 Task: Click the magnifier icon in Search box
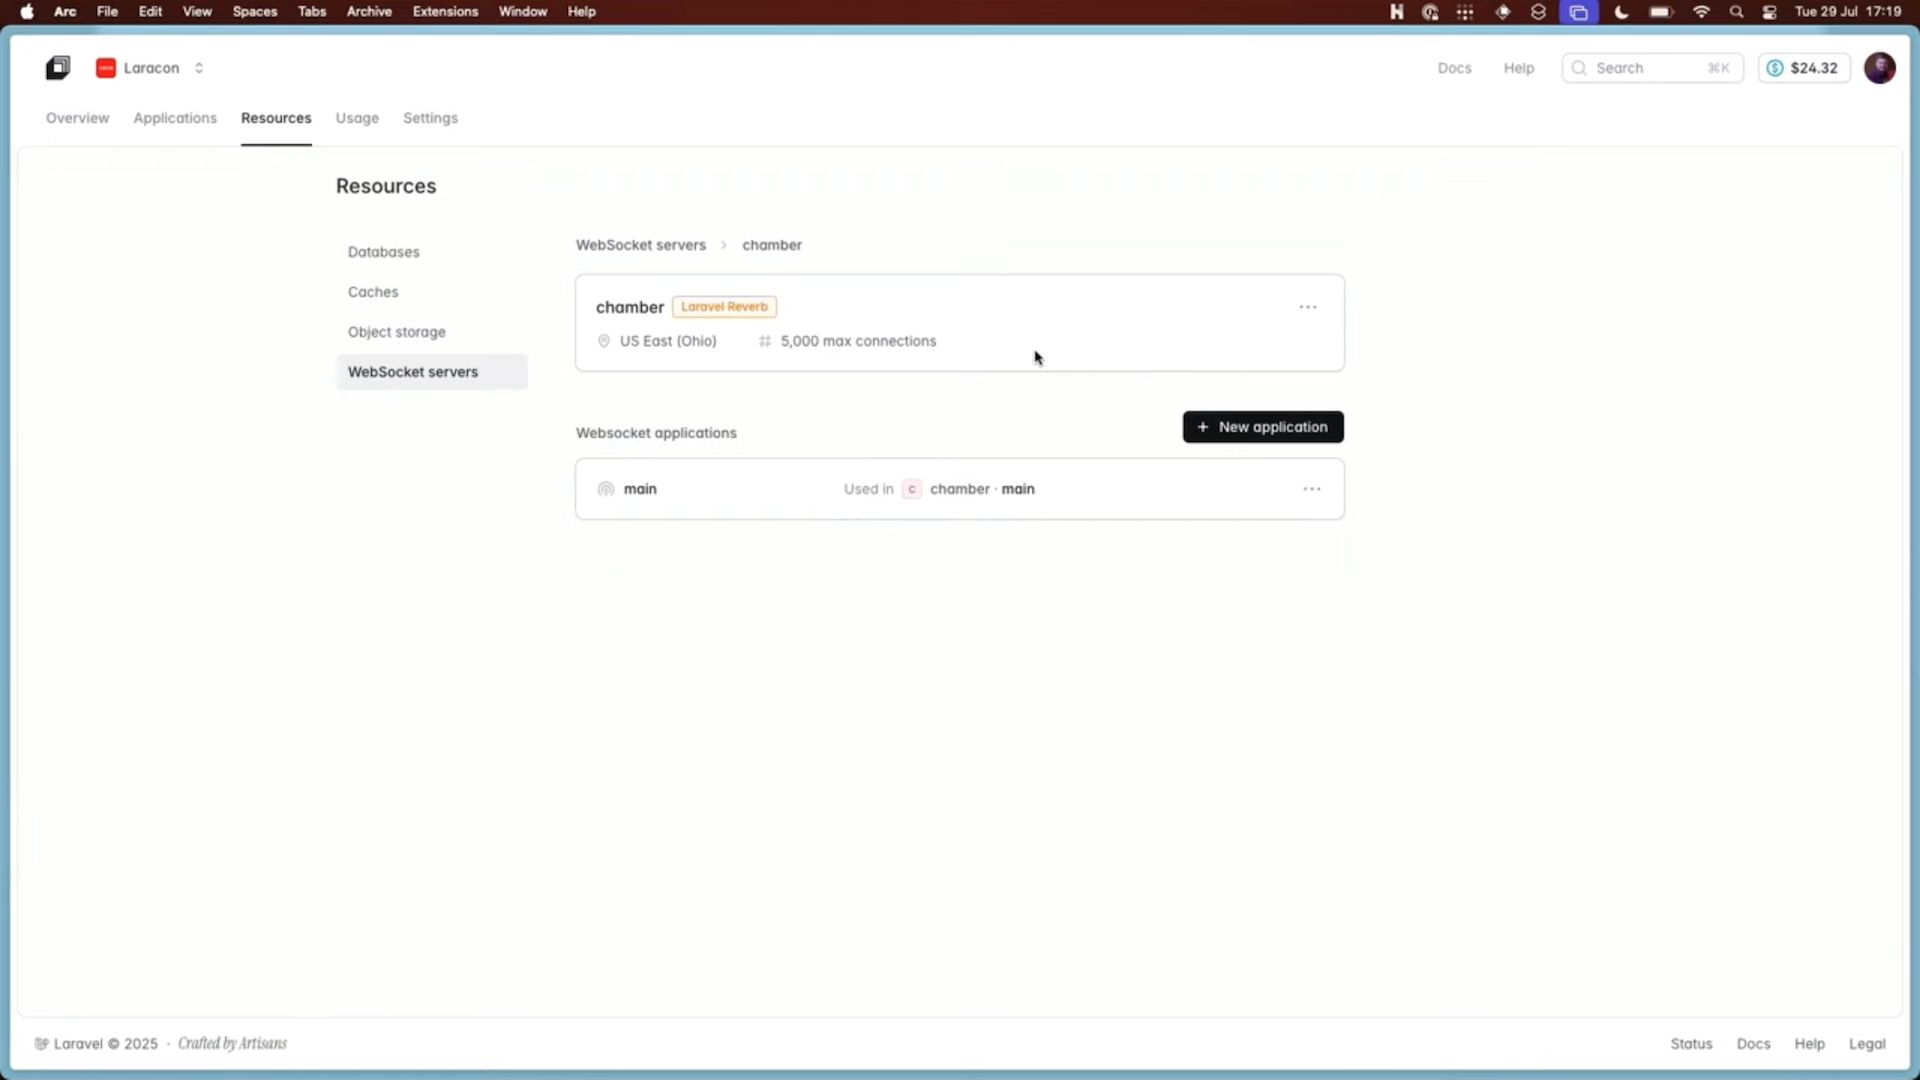tap(1579, 68)
